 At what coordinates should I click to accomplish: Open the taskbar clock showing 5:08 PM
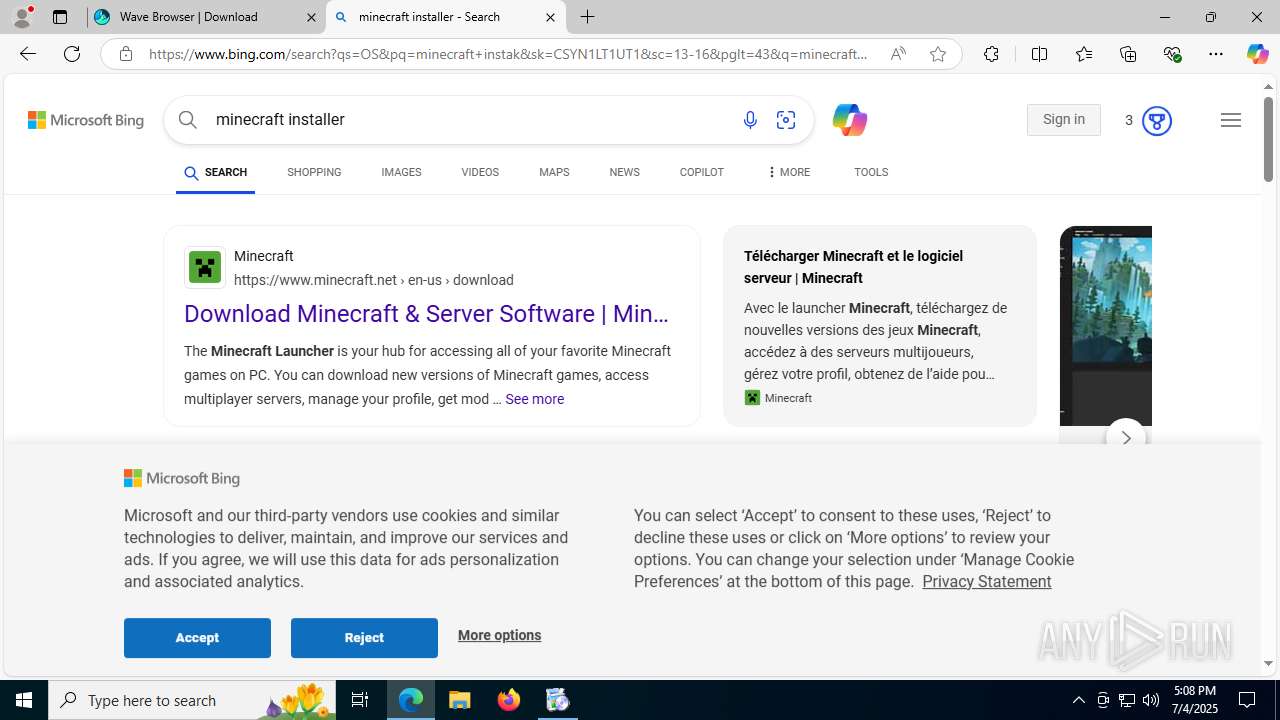tap(1194, 700)
